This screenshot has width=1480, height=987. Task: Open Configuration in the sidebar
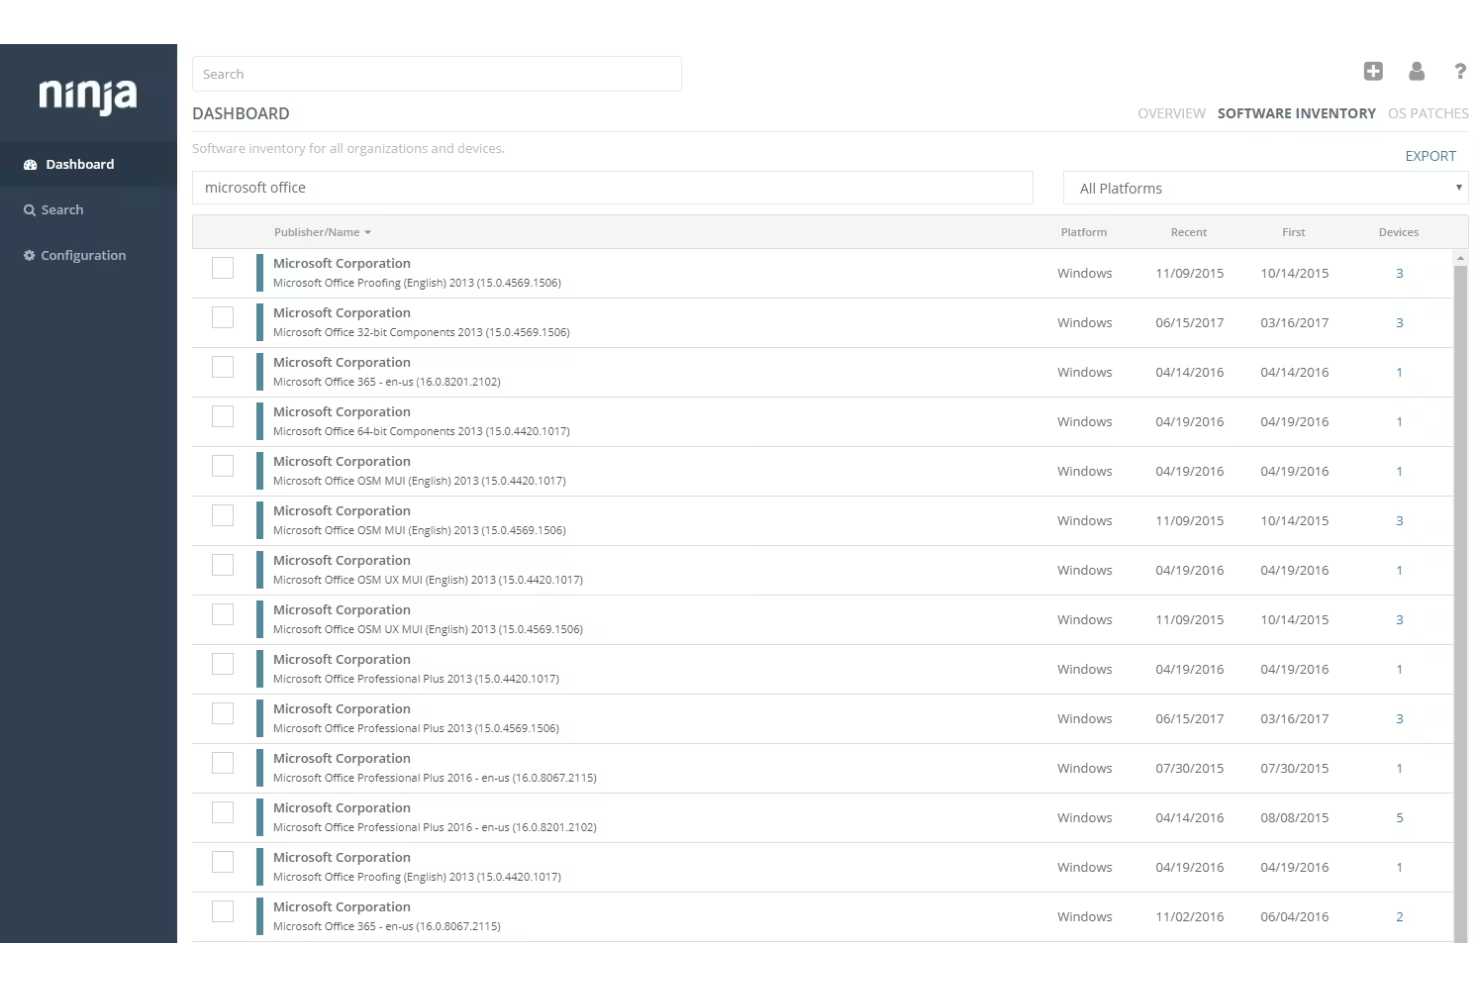click(88, 256)
